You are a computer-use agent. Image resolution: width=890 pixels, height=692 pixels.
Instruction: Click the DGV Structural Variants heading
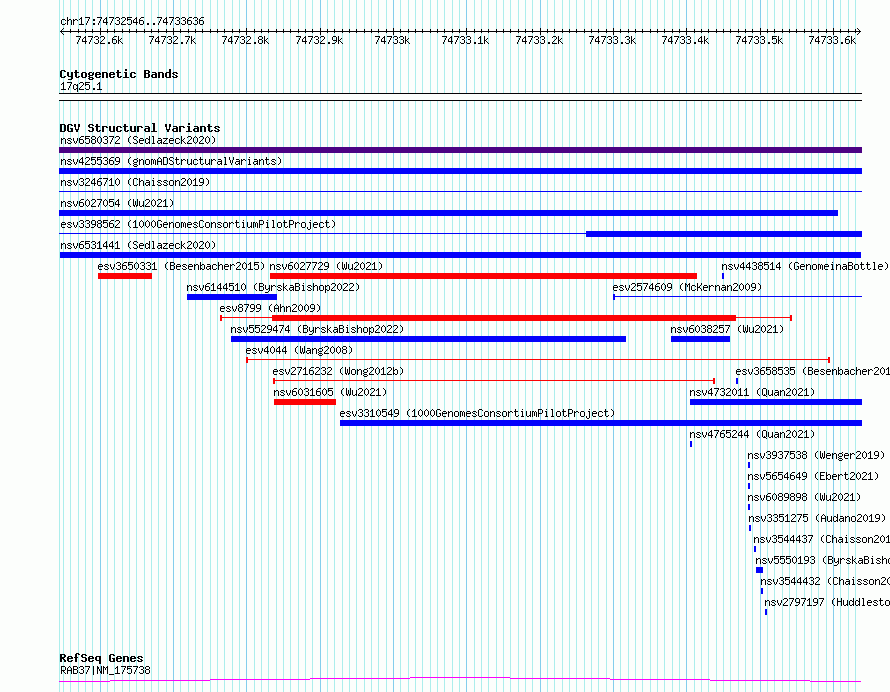point(140,128)
